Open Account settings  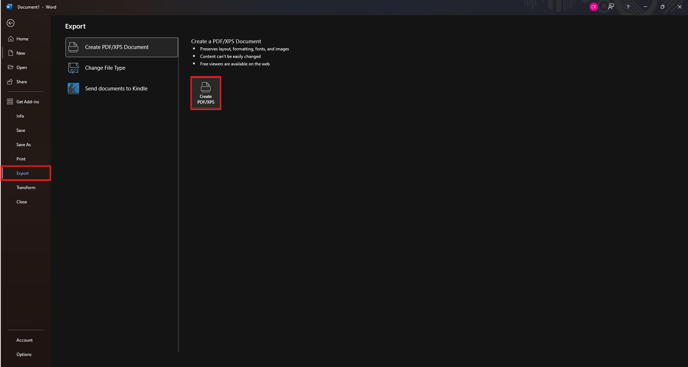tap(26, 340)
